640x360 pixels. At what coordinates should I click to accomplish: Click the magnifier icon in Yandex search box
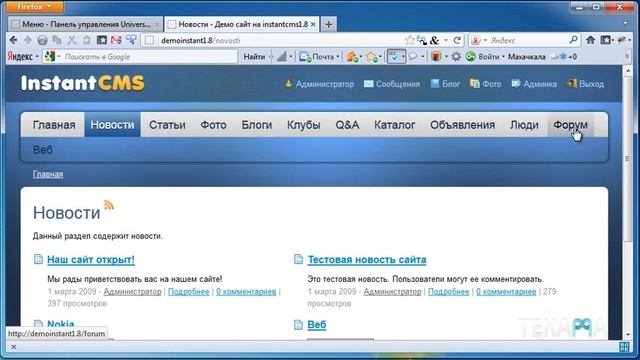coord(573,40)
